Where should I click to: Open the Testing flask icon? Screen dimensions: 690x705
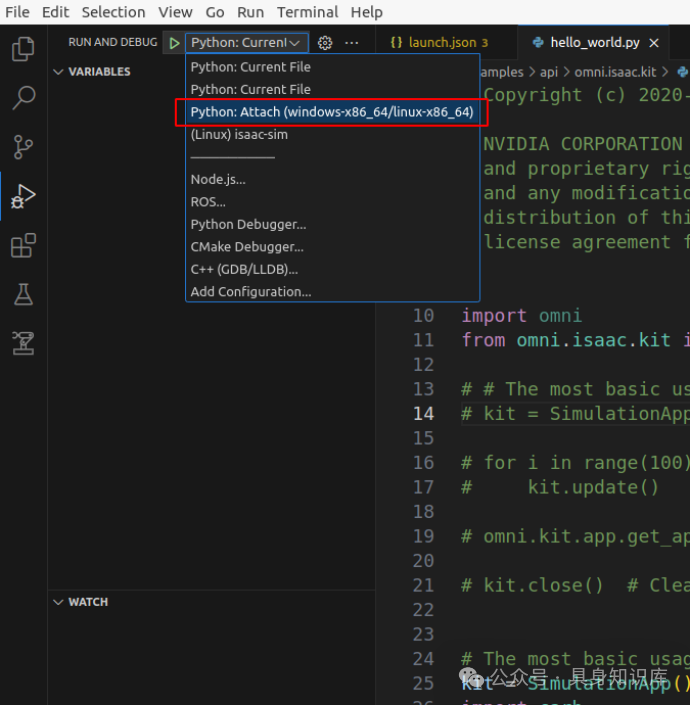pyautogui.click(x=22, y=294)
